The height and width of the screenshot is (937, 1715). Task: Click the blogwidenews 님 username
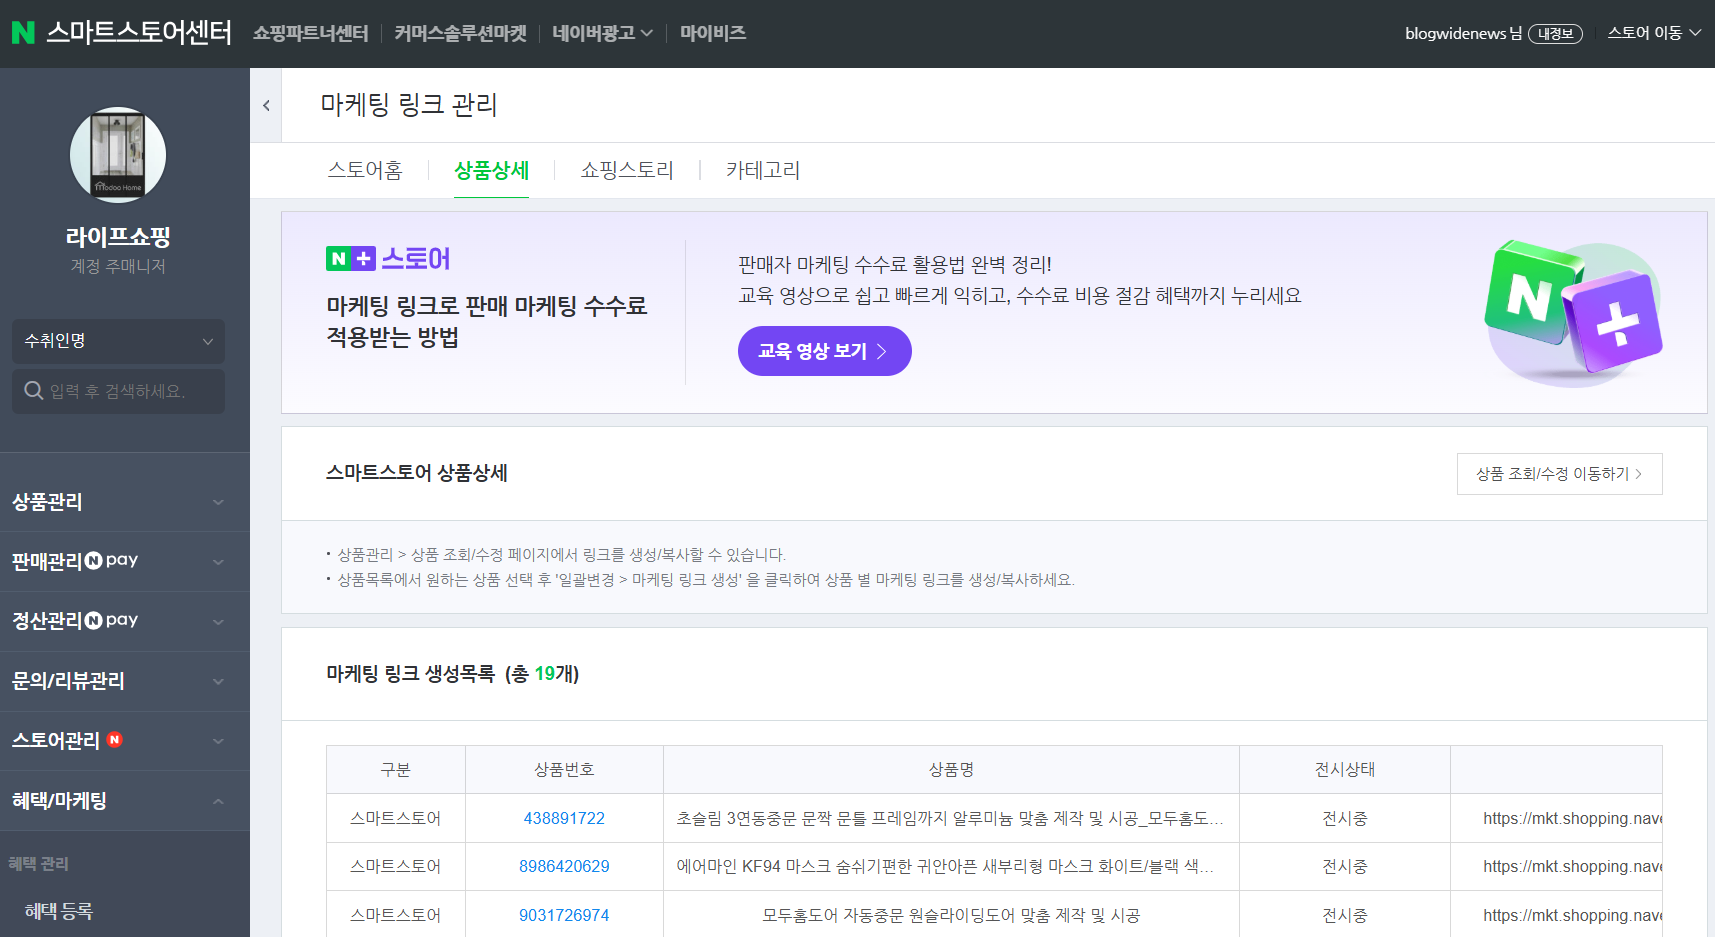click(x=1463, y=33)
